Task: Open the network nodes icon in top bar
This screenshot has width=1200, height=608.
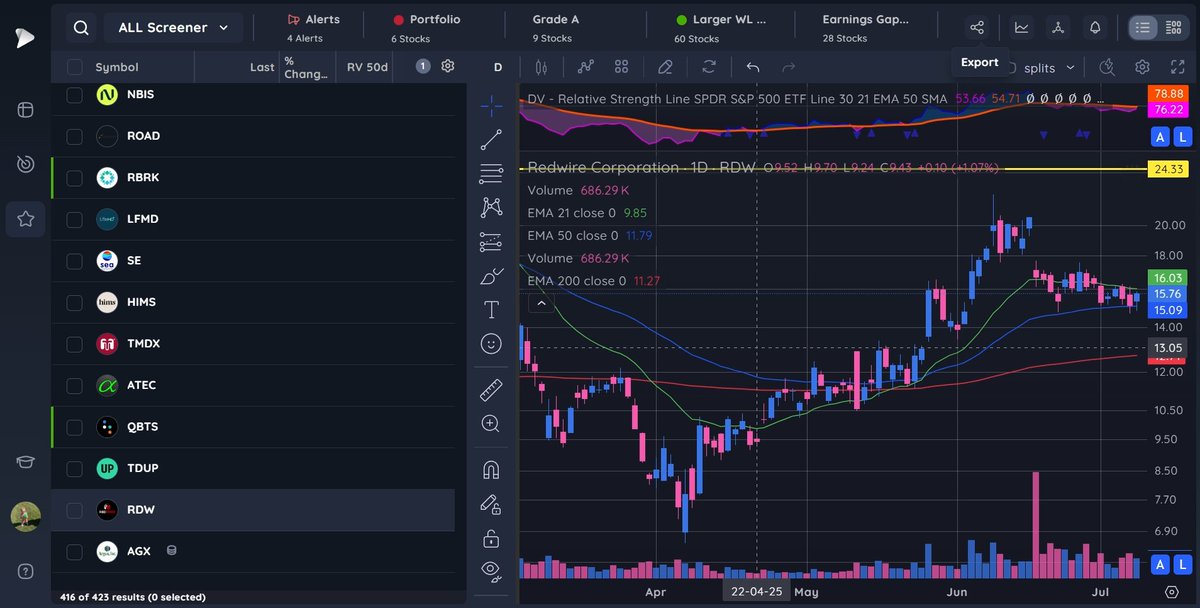Action: pyautogui.click(x=1058, y=28)
